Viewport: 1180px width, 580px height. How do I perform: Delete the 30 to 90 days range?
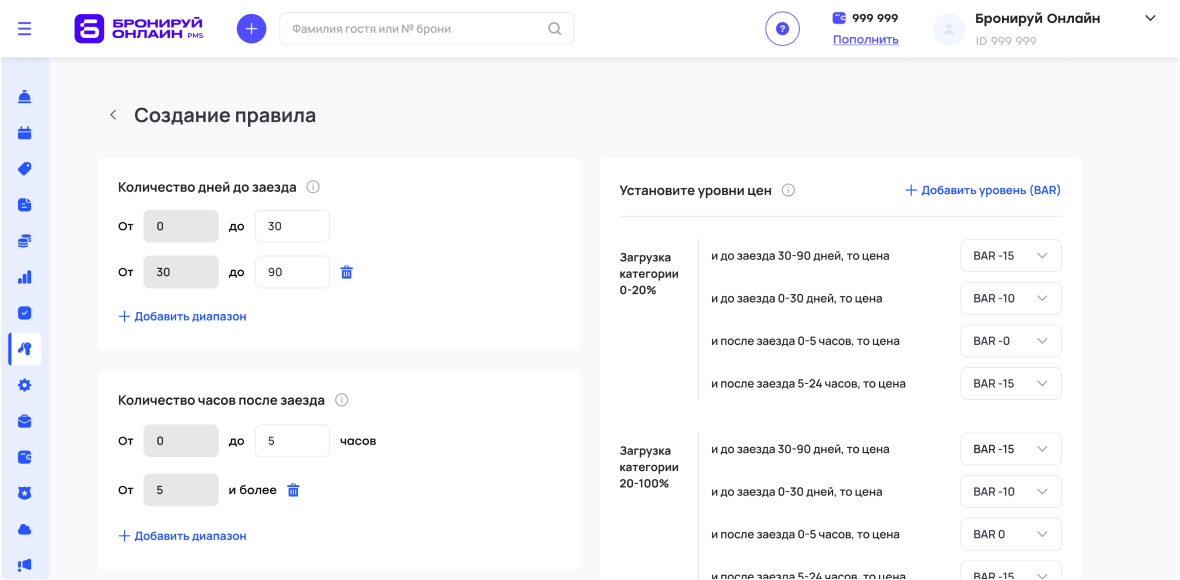[x=347, y=272]
